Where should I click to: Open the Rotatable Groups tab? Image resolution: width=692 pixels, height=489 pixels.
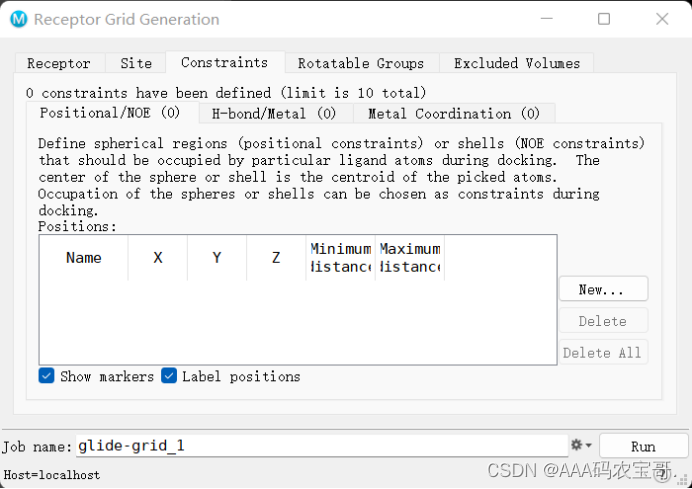(361, 63)
